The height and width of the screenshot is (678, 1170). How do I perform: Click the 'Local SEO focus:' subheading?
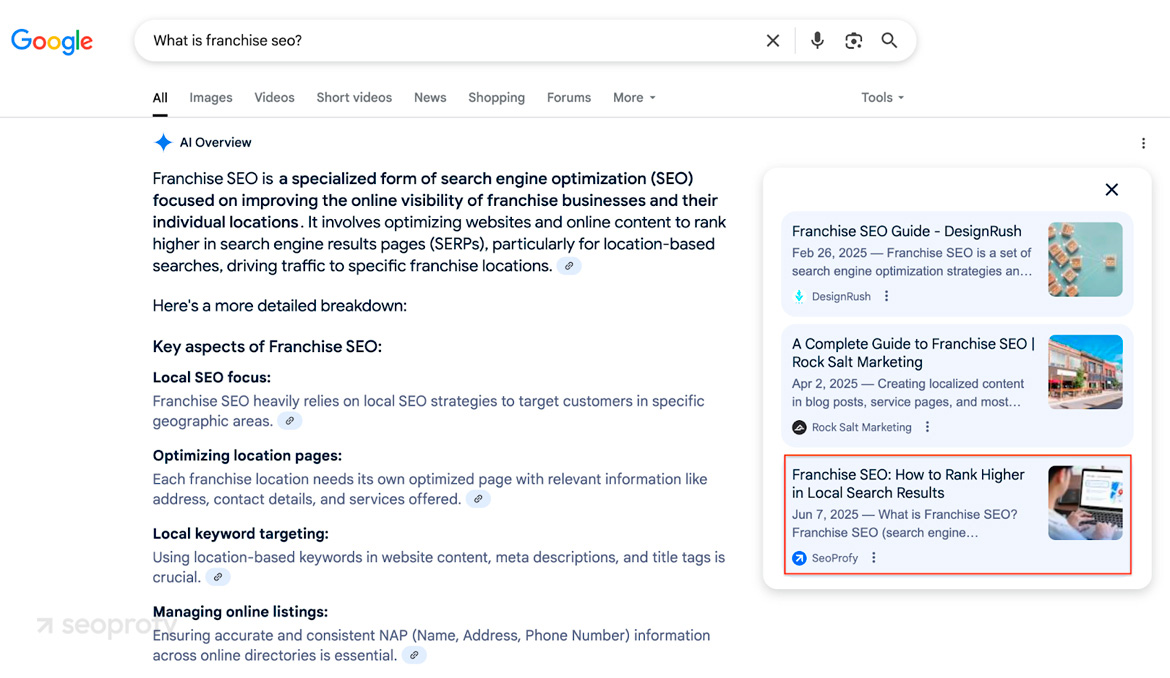[212, 377]
